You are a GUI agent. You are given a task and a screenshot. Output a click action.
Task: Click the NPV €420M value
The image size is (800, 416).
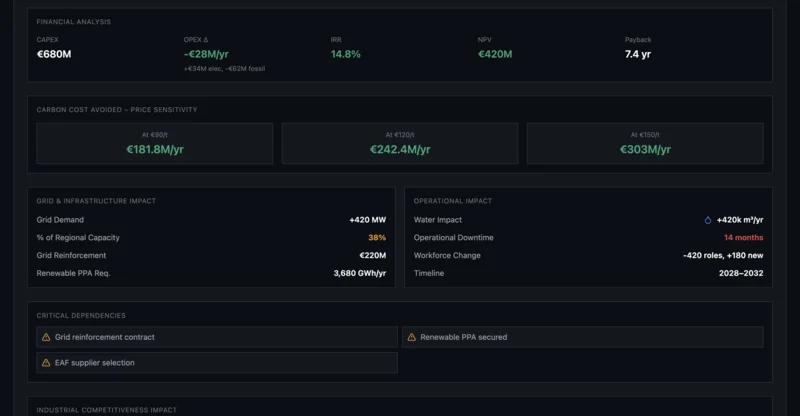tap(495, 54)
